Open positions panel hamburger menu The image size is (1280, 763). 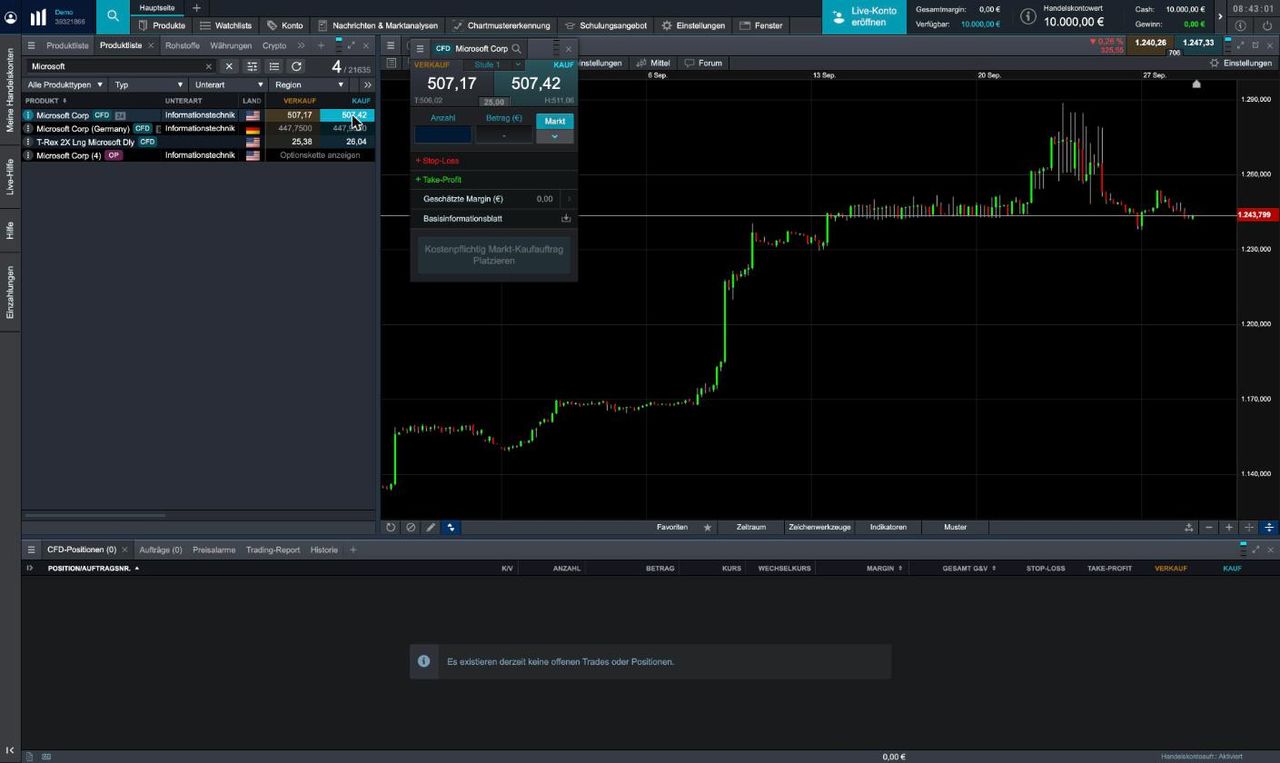point(31,550)
